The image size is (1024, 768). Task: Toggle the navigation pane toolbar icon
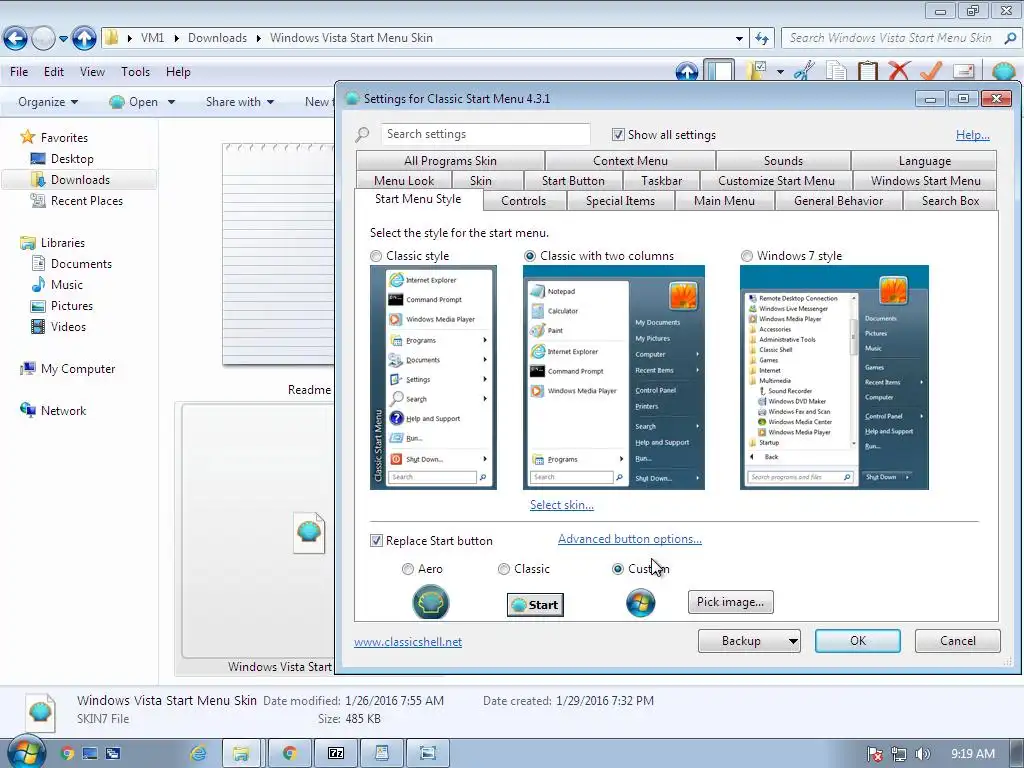[719, 71]
